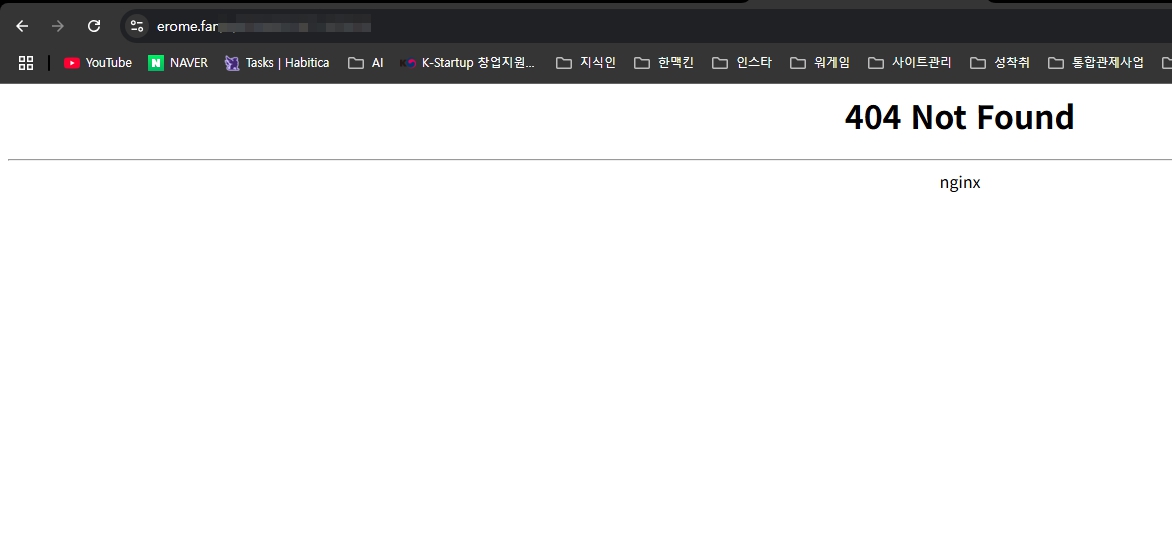
Task: Click the browser back arrow
Action: pos(22,26)
